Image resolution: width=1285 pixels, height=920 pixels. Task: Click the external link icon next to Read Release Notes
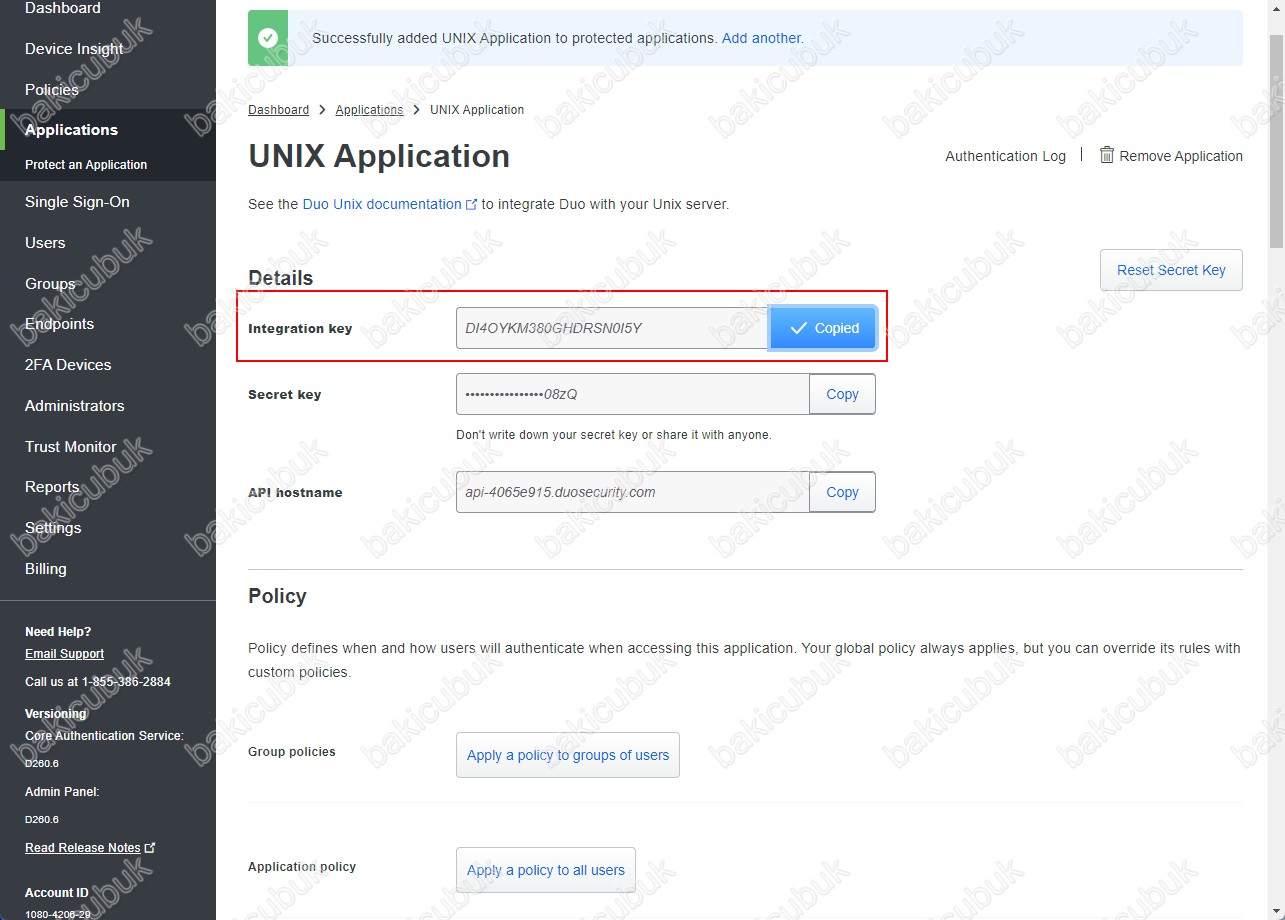click(x=150, y=847)
